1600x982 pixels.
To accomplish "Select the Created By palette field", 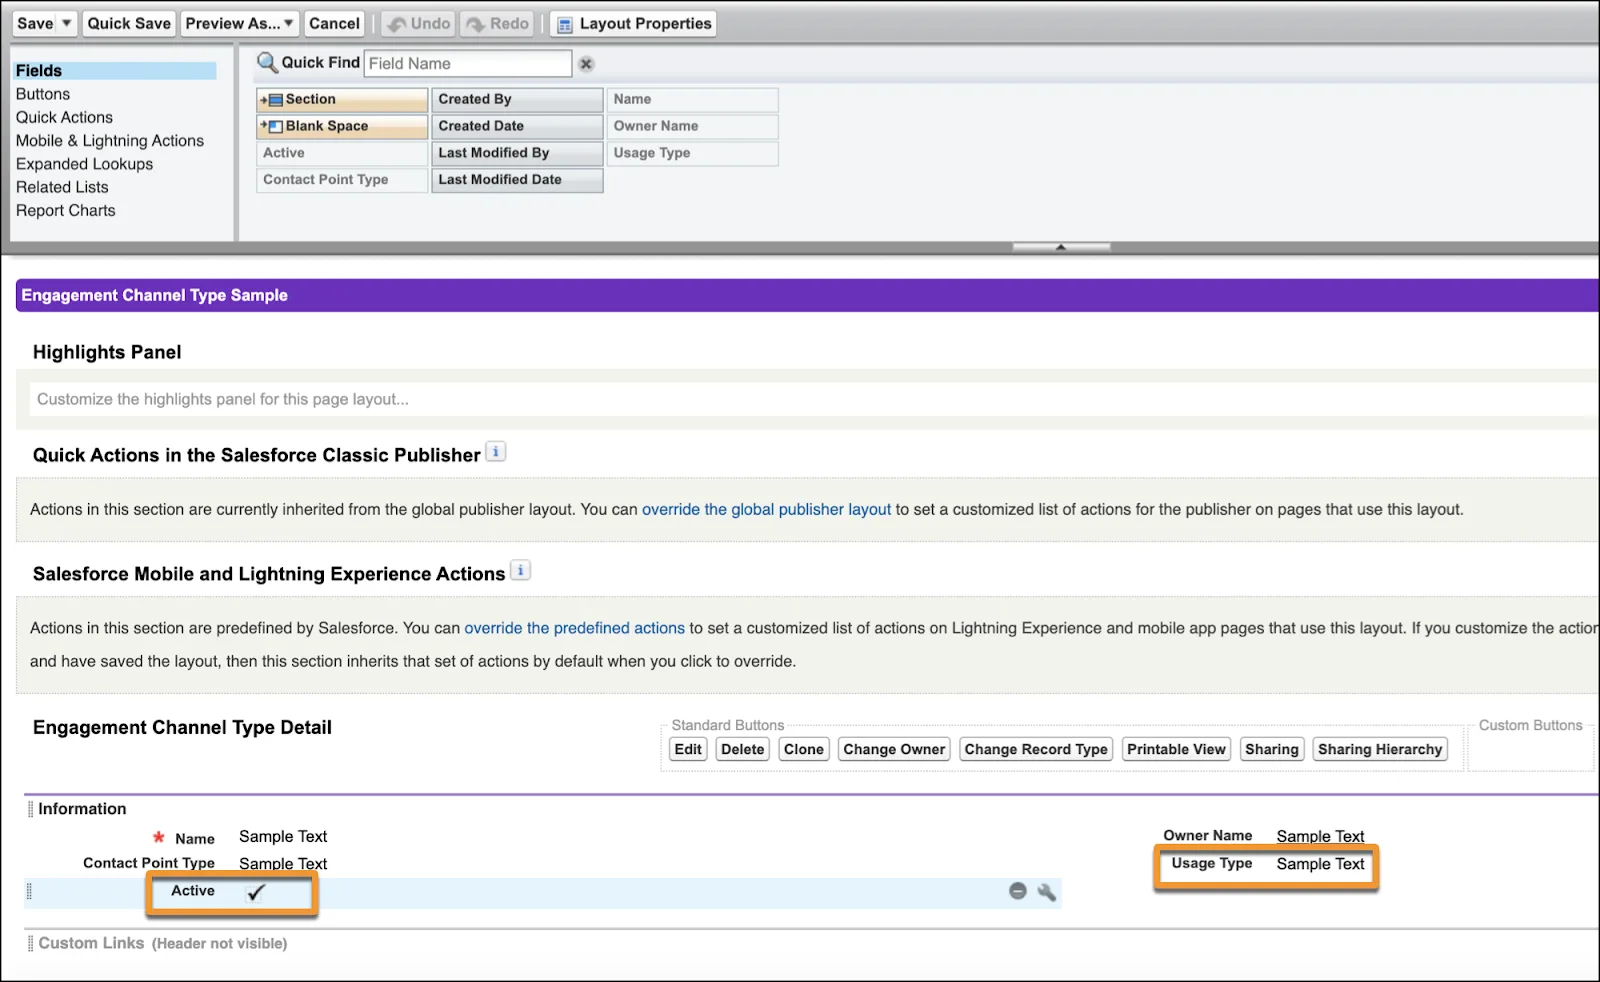I will click(517, 100).
